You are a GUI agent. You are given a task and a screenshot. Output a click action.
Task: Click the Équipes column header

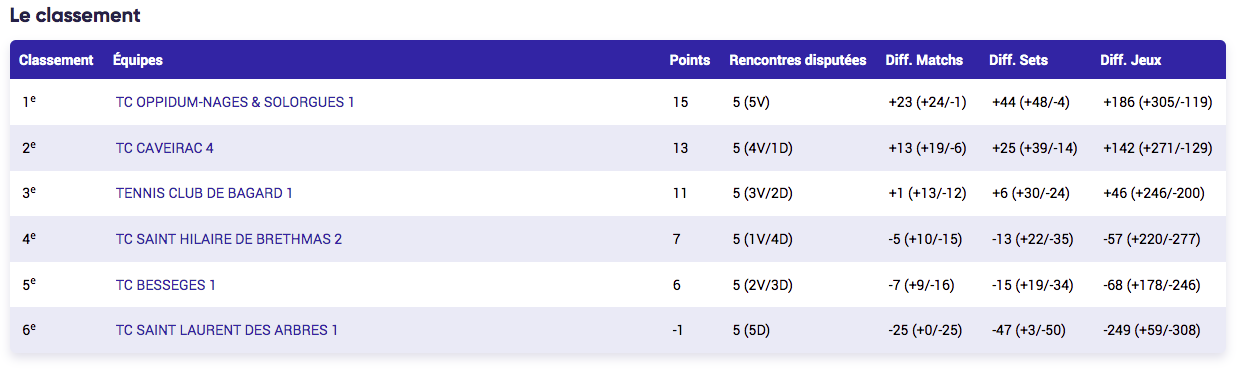coord(138,60)
